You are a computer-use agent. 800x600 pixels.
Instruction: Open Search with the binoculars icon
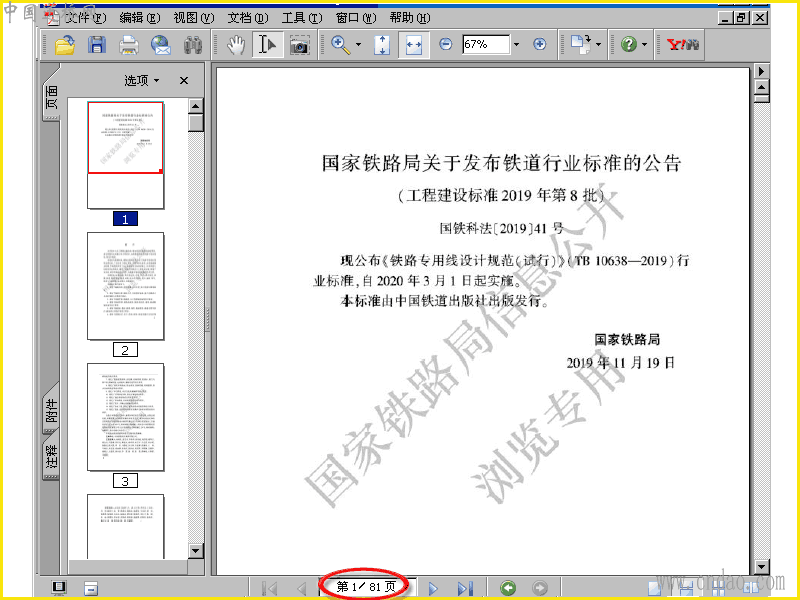pyautogui.click(x=193, y=45)
